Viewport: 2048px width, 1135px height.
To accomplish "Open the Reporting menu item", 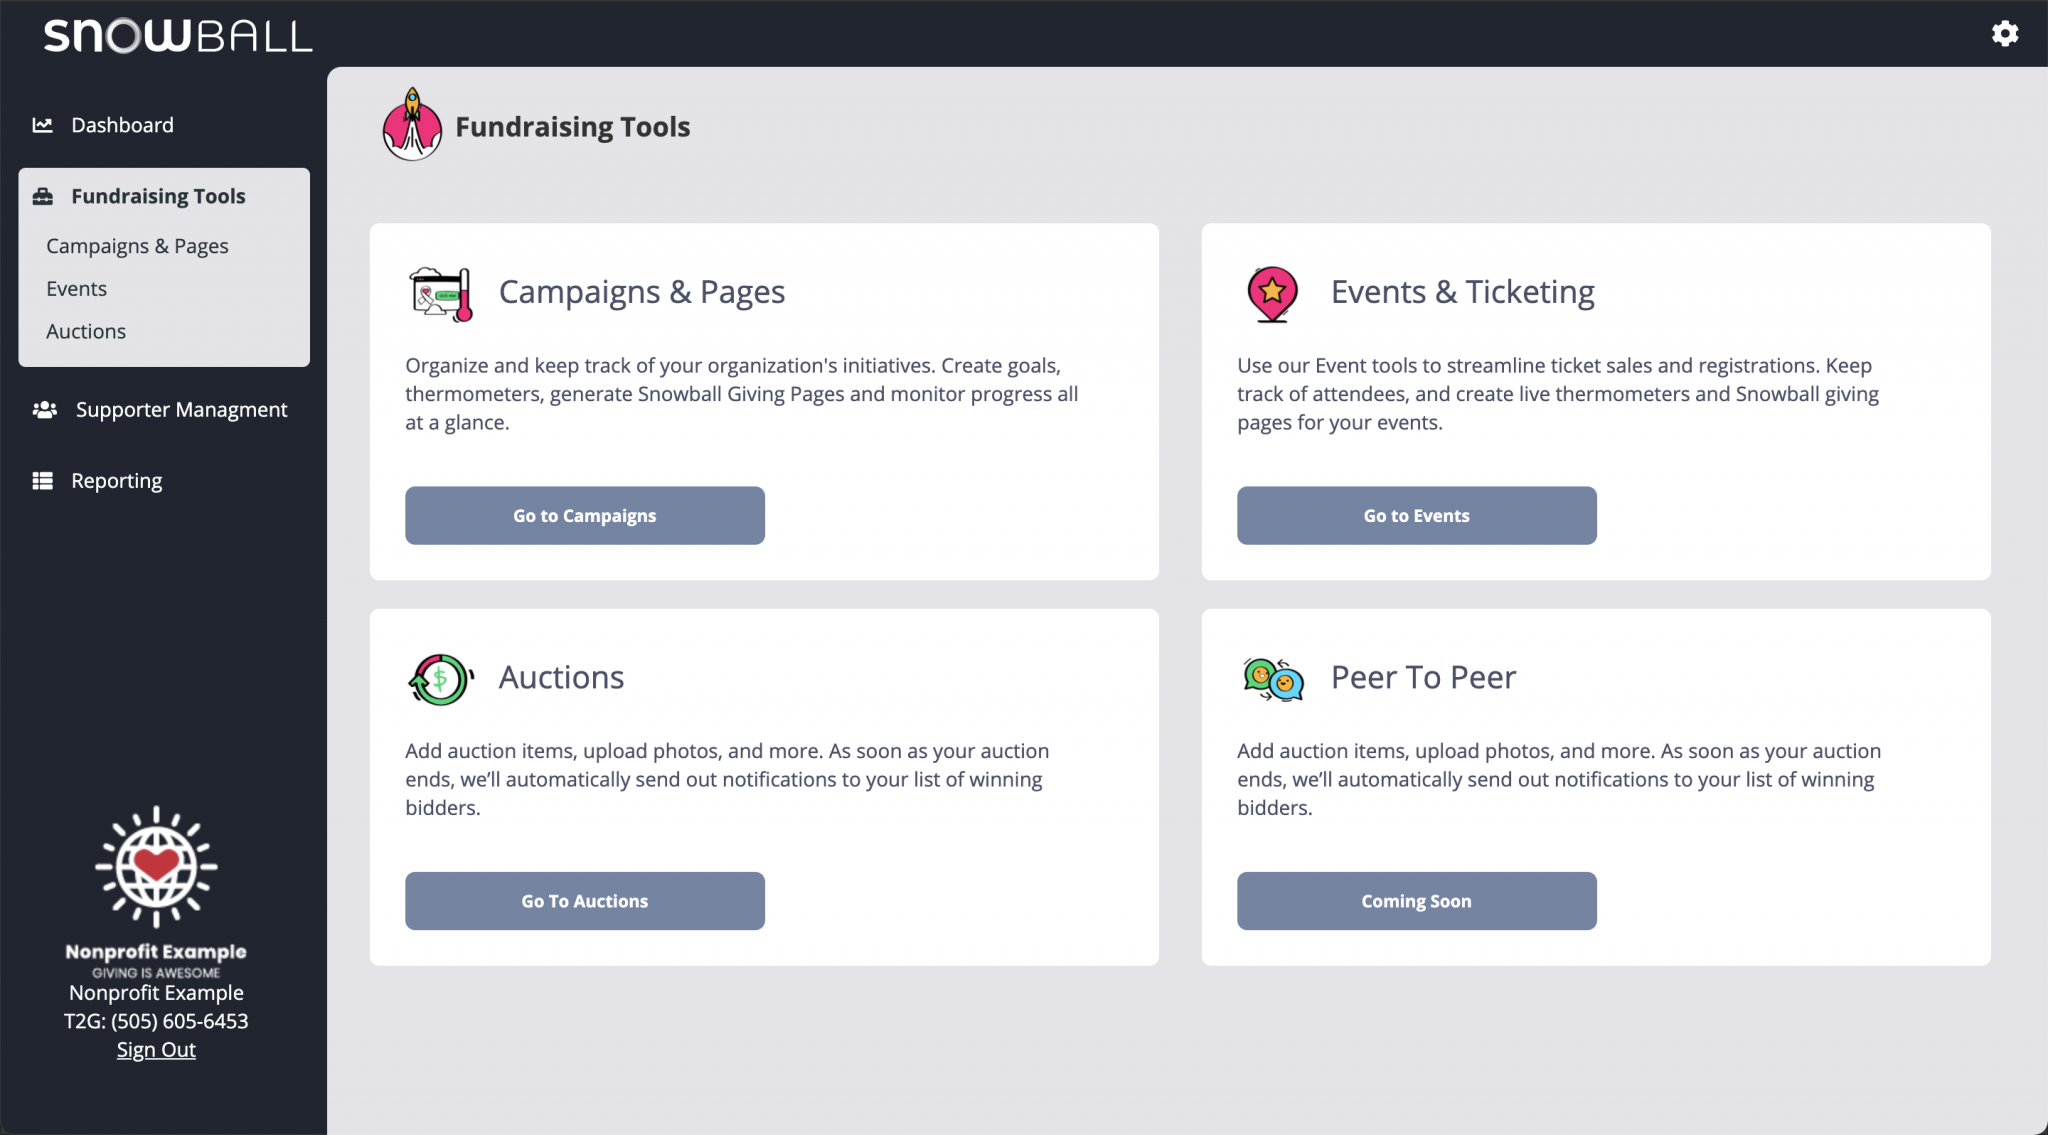I will pos(116,481).
